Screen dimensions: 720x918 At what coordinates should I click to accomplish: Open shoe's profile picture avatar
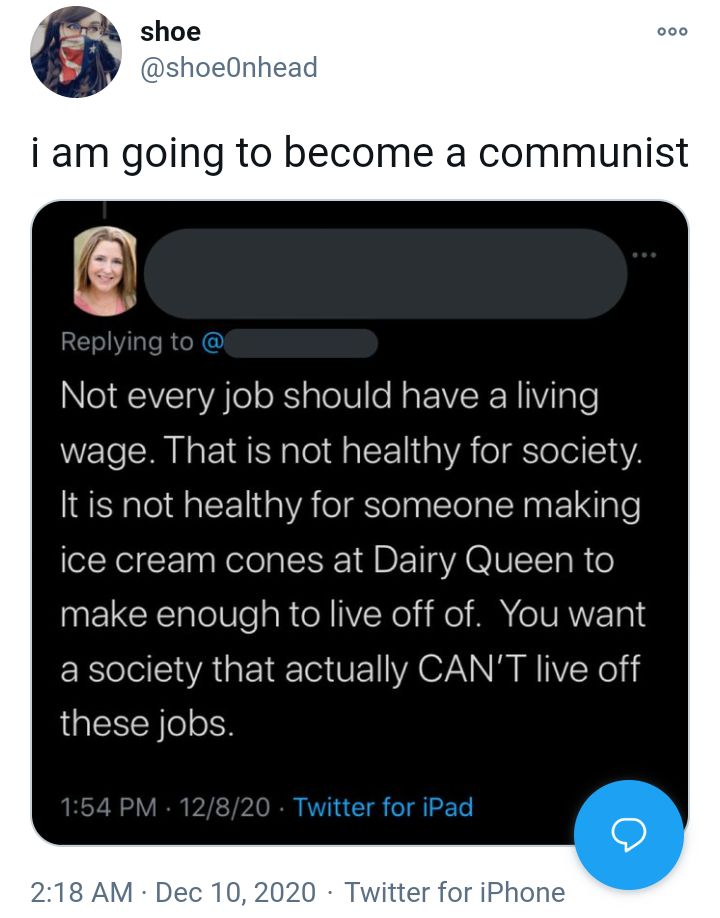(76, 52)
